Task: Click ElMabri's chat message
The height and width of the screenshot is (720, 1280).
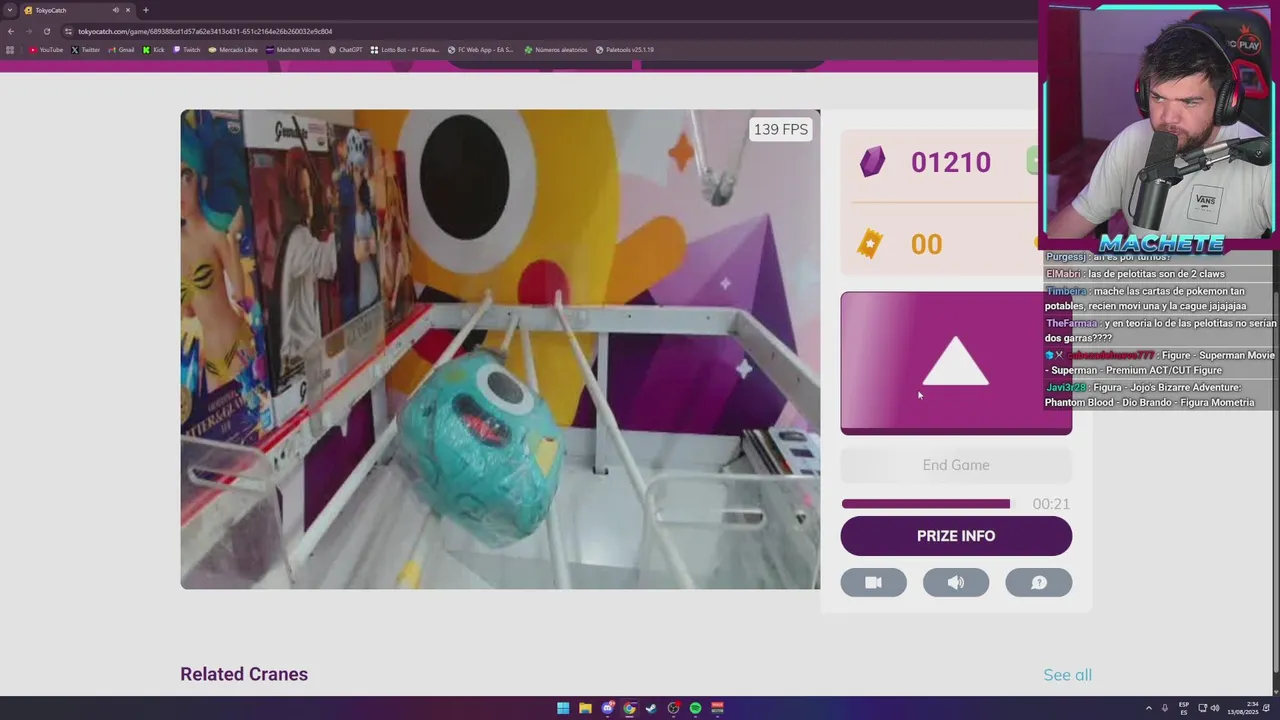Action: (1135, 274)
